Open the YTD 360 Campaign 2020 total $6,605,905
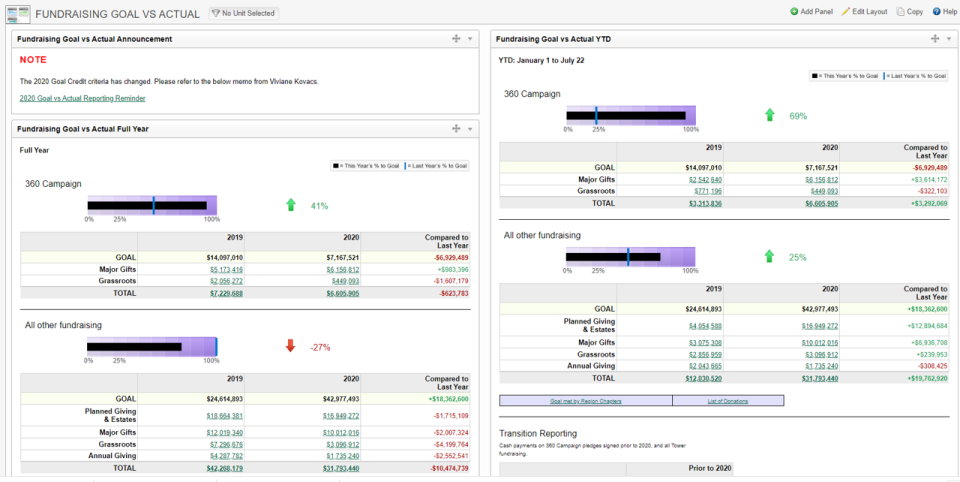 (x=822, y=203)
